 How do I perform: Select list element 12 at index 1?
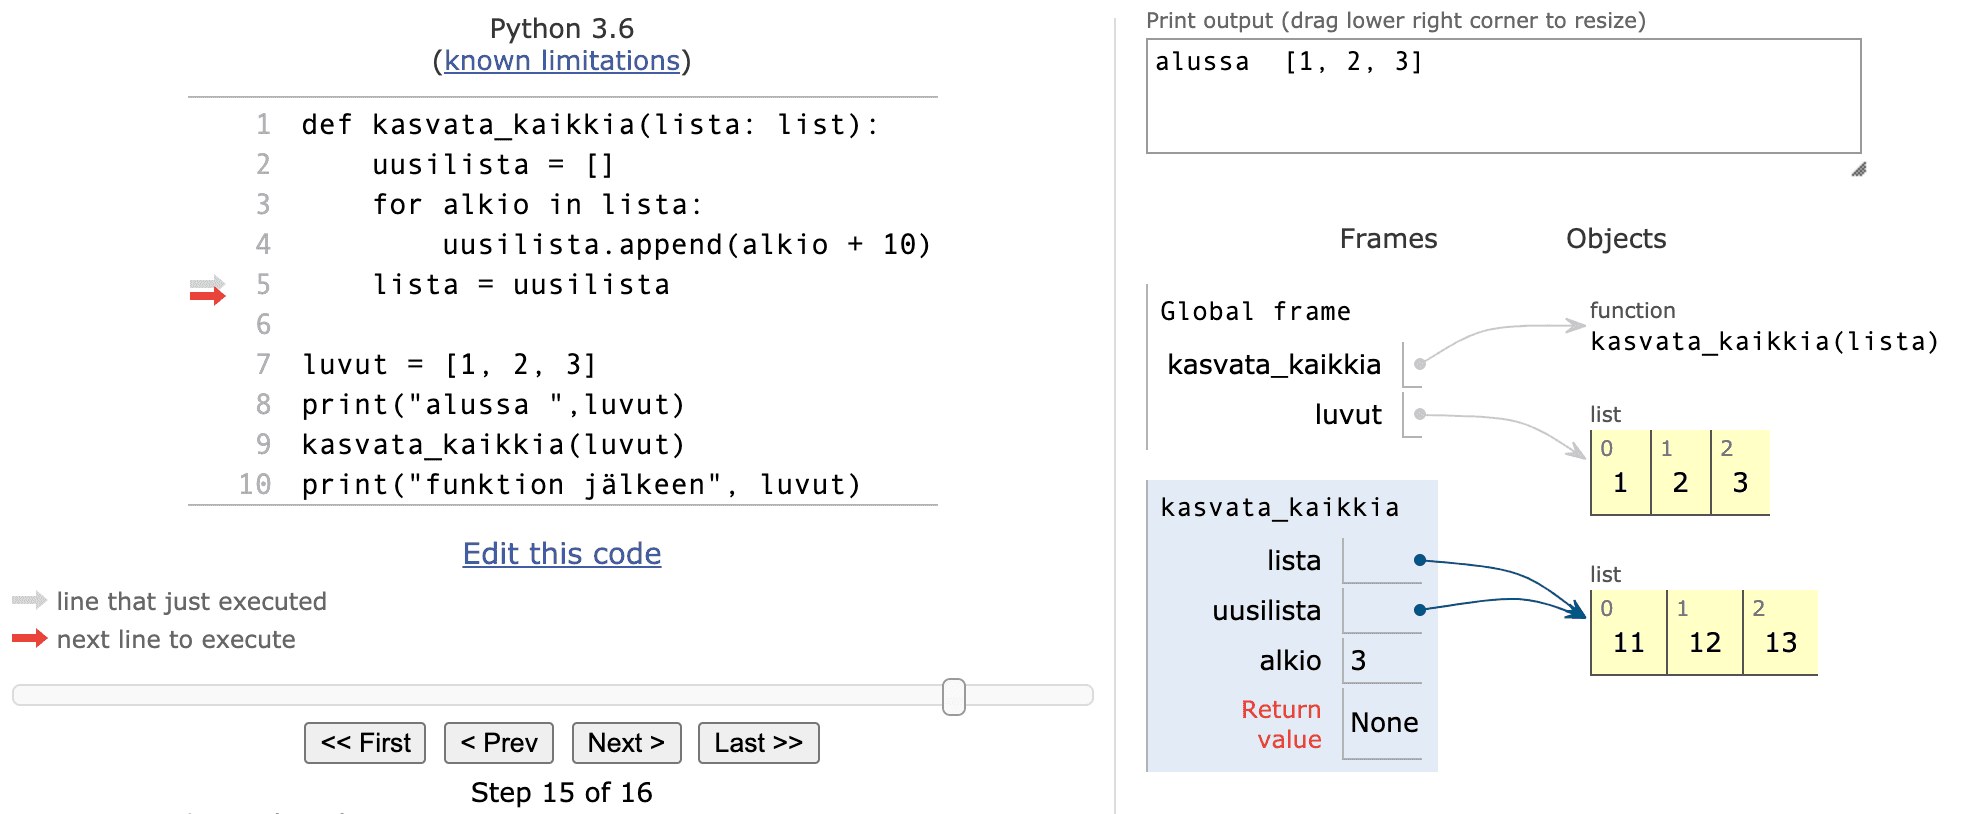[x=1704, y=643]
